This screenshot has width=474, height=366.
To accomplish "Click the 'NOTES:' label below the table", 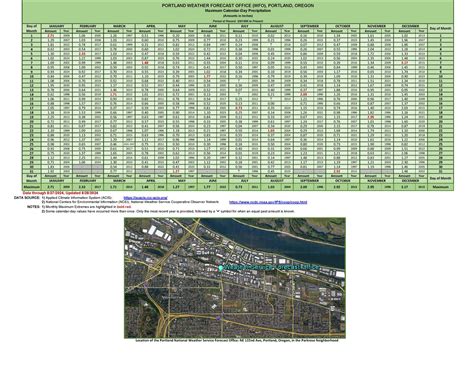I will click(x=33, y=207).
